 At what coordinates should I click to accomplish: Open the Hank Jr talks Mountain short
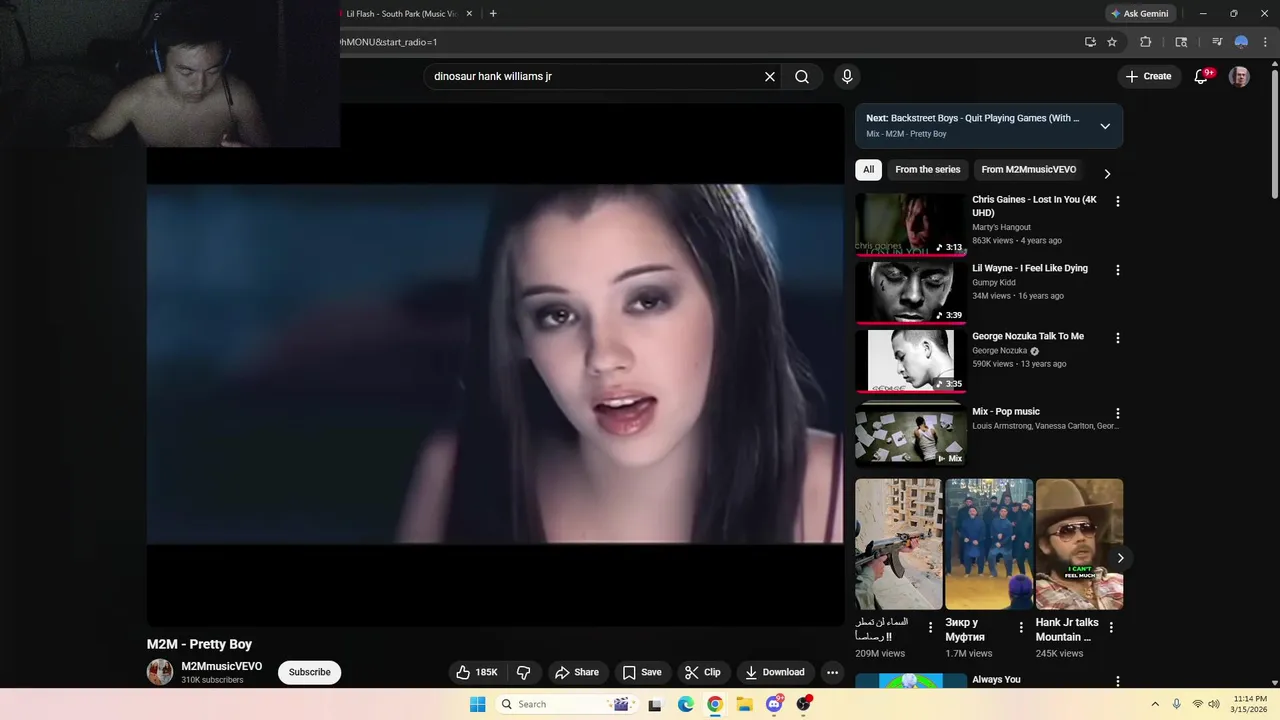tap(1079, 544)
